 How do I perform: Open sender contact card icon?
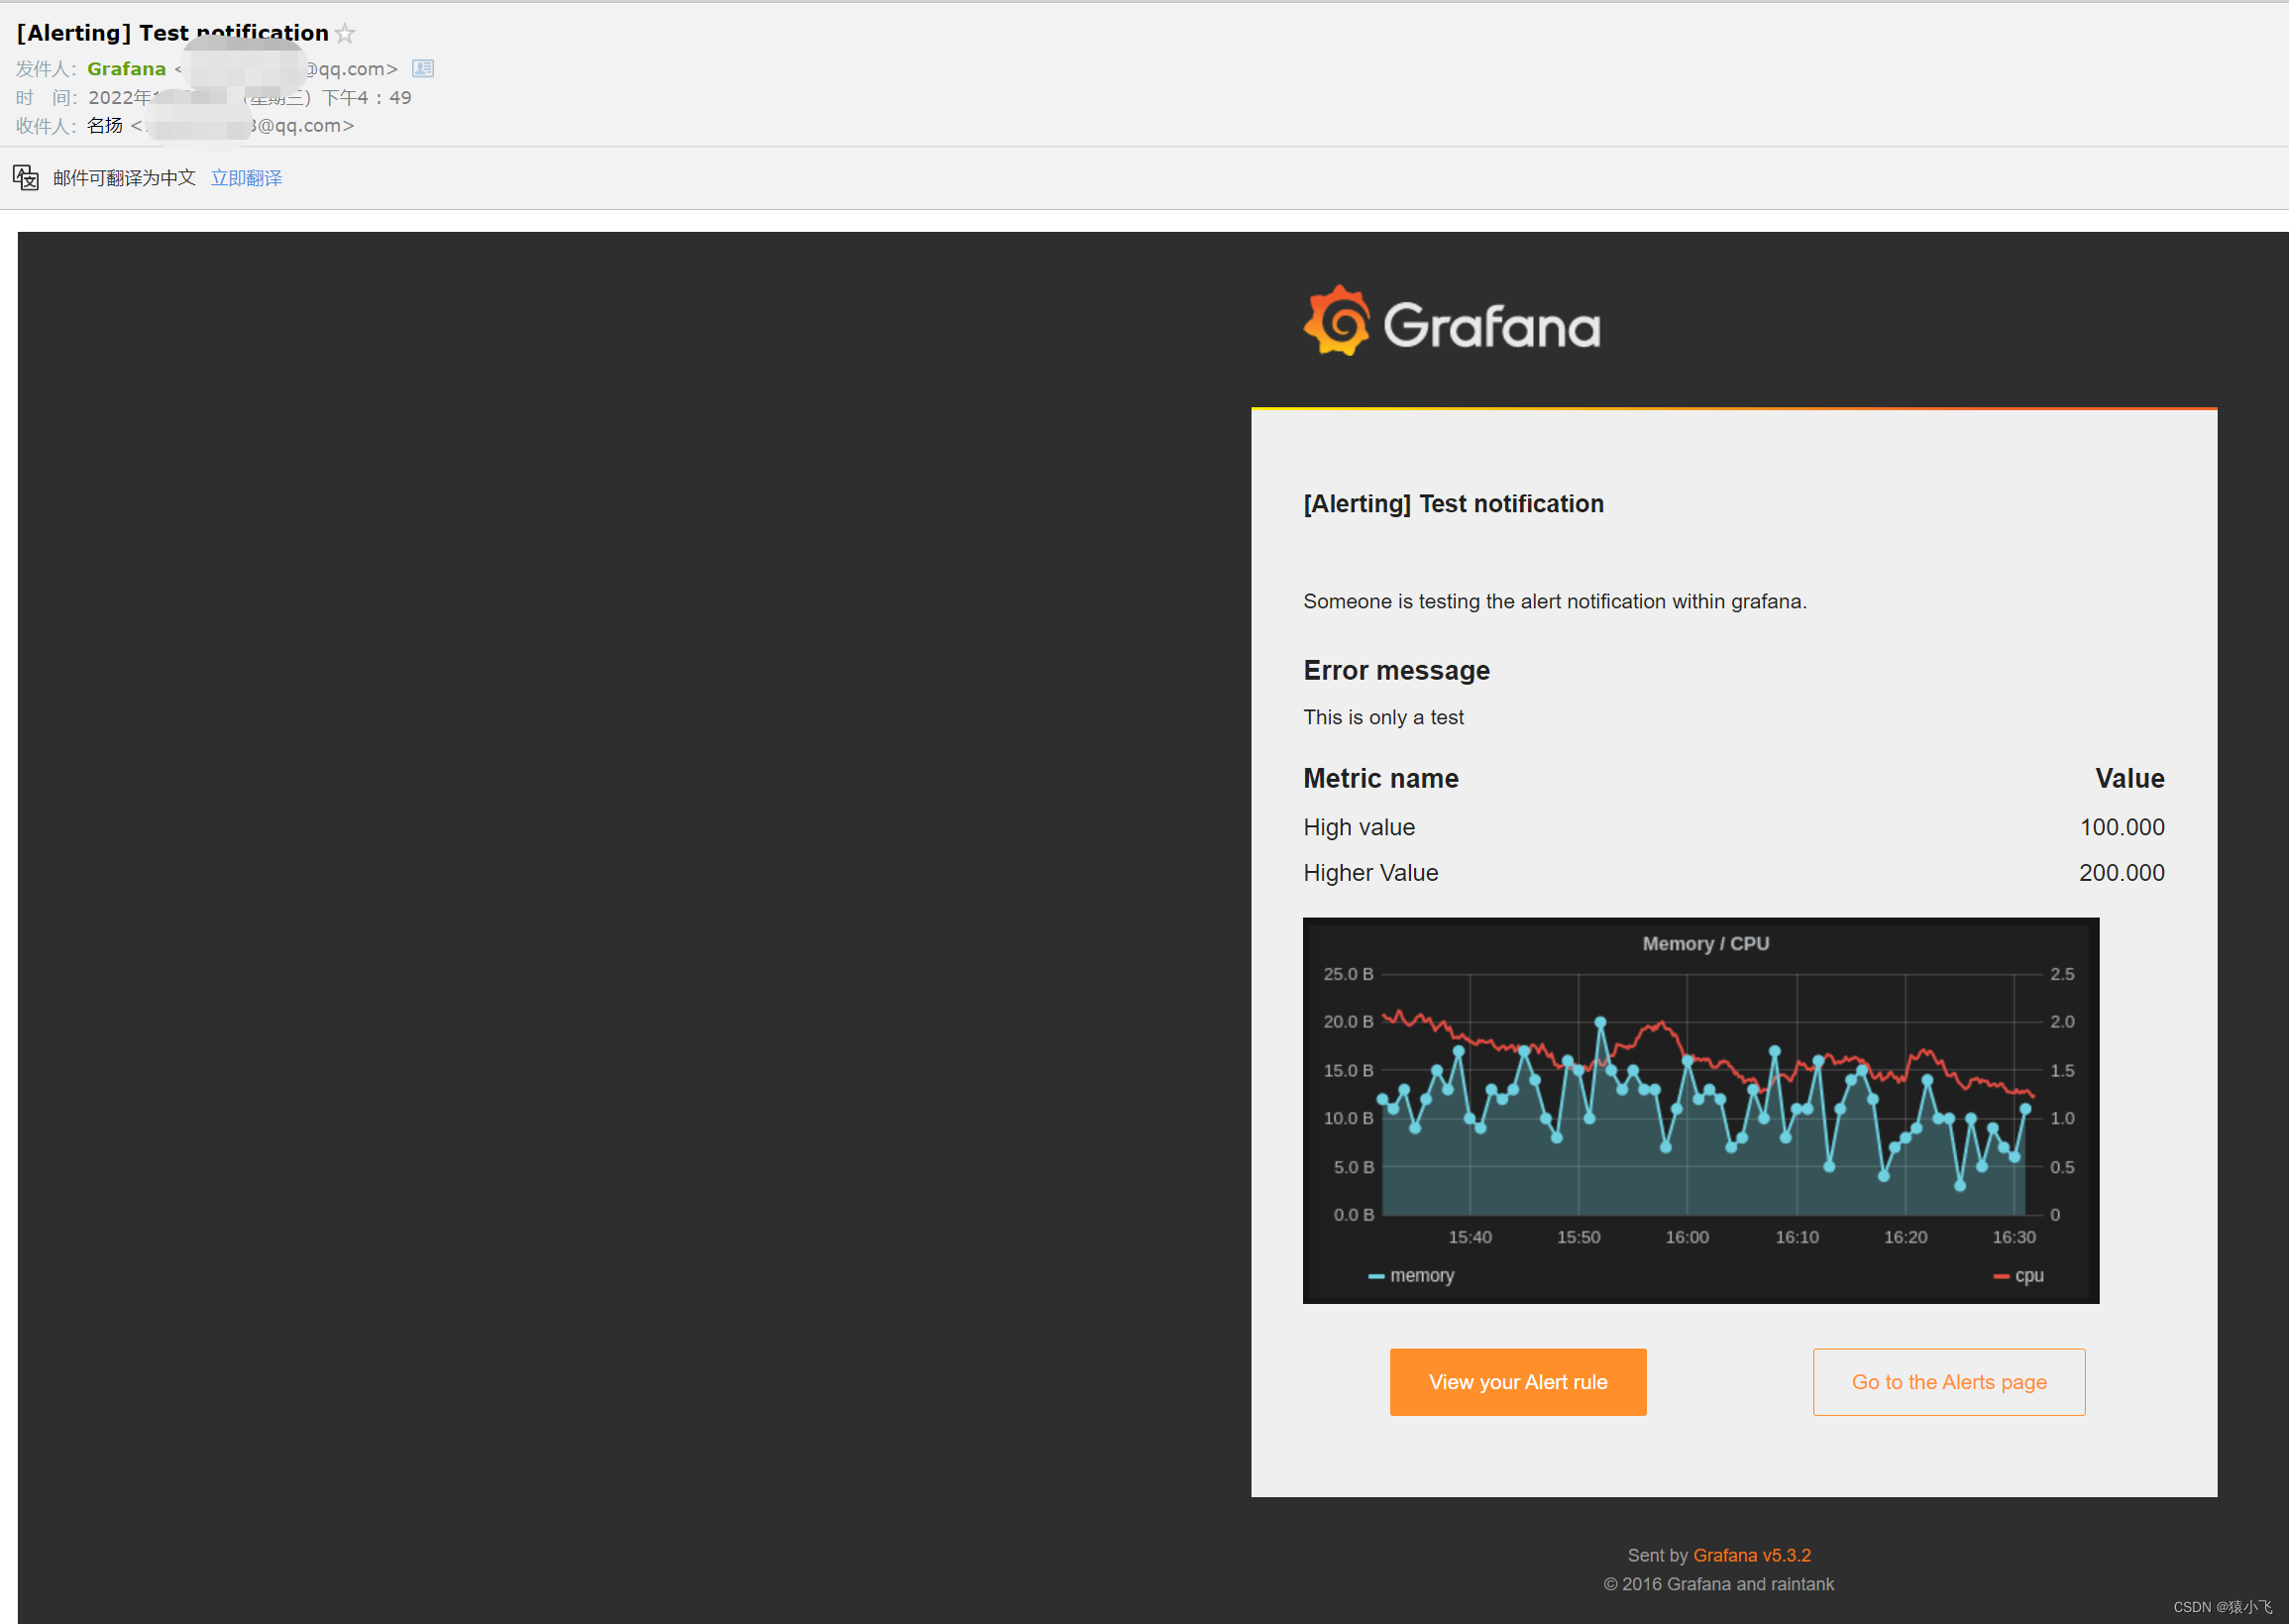423,69
